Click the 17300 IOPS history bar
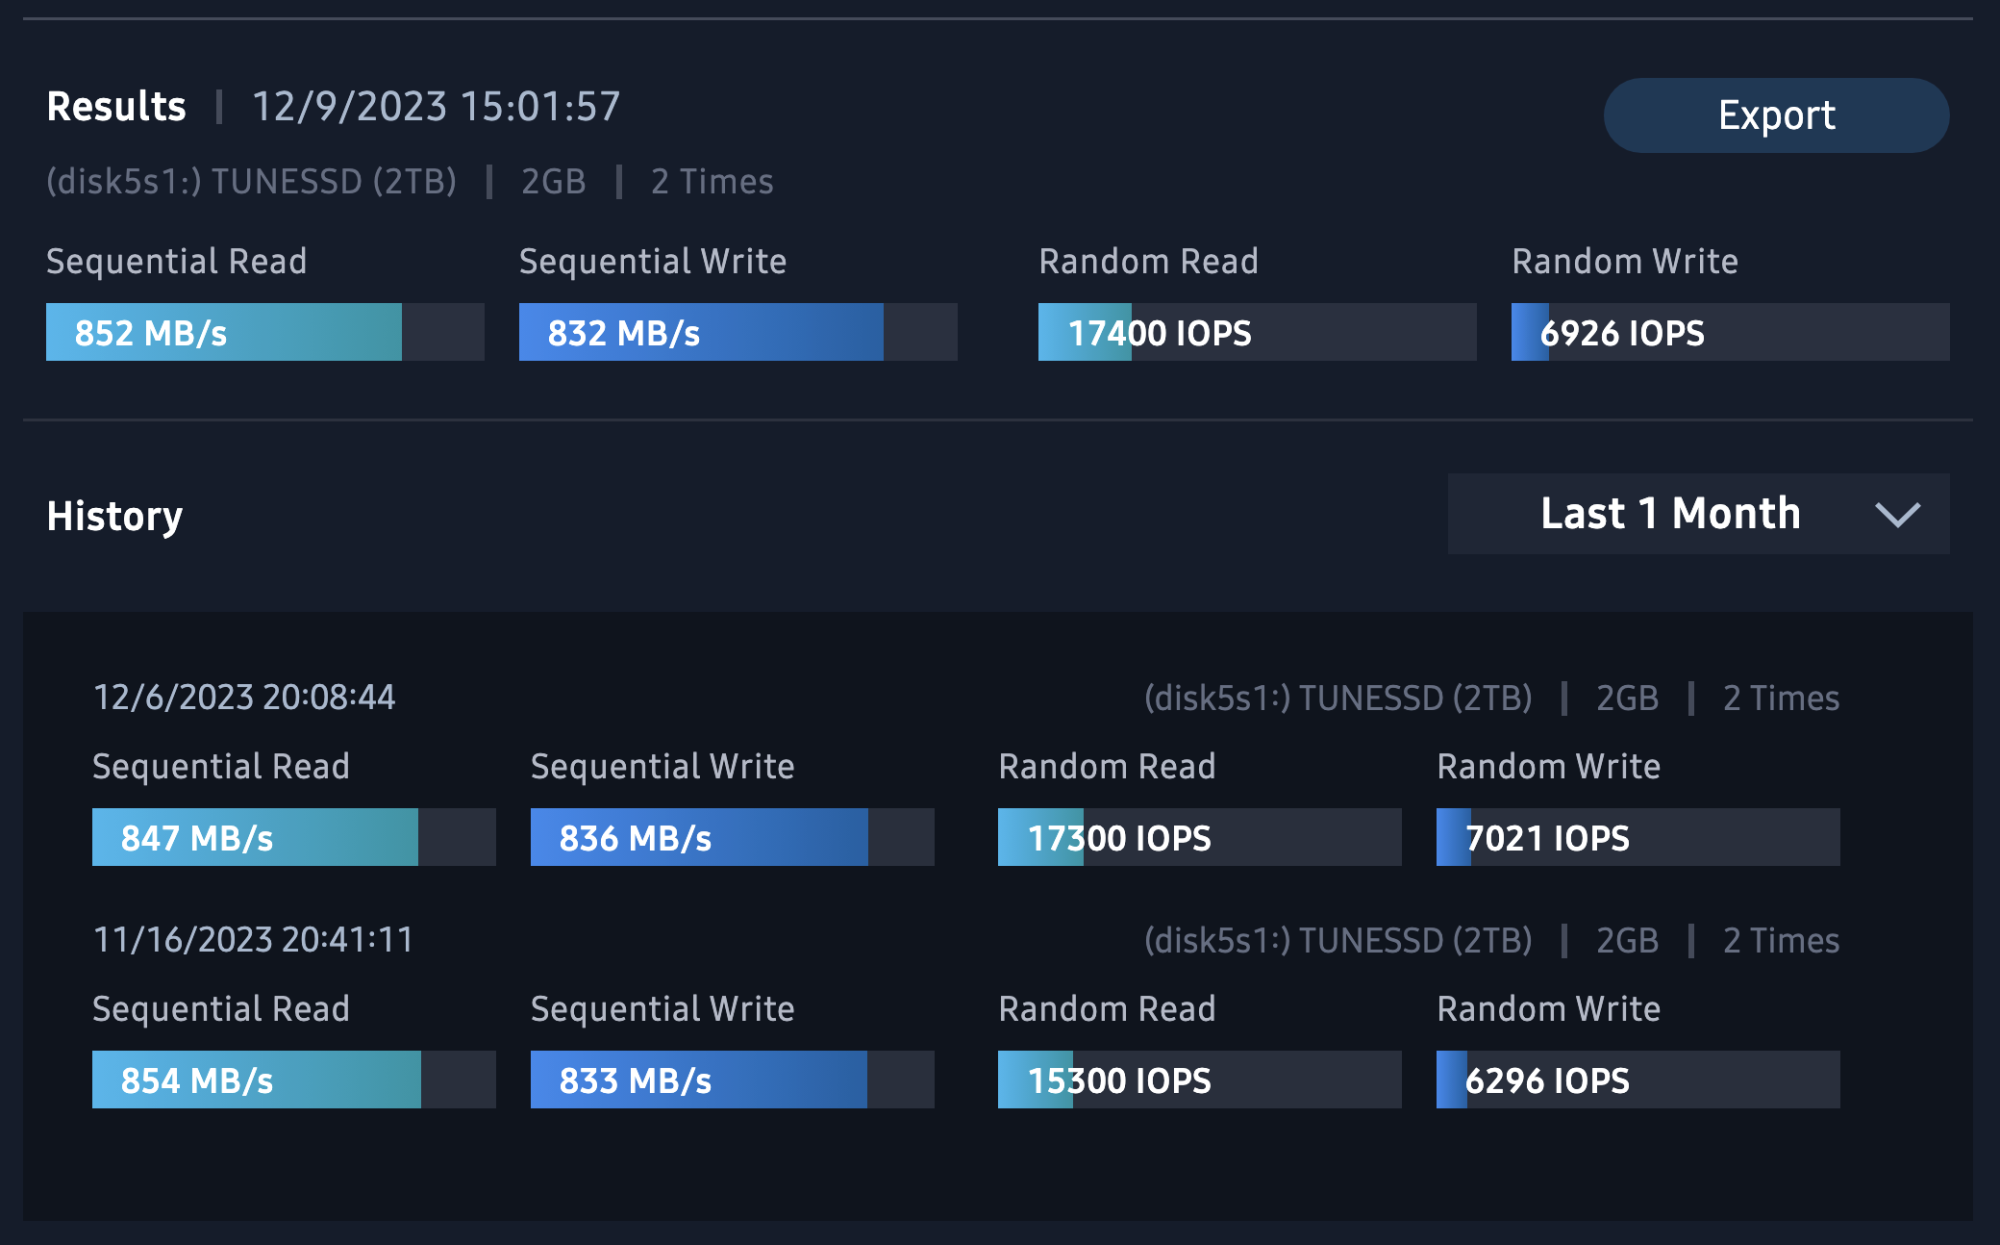The image size is (2000, 1245). [x=1199, y=837]
